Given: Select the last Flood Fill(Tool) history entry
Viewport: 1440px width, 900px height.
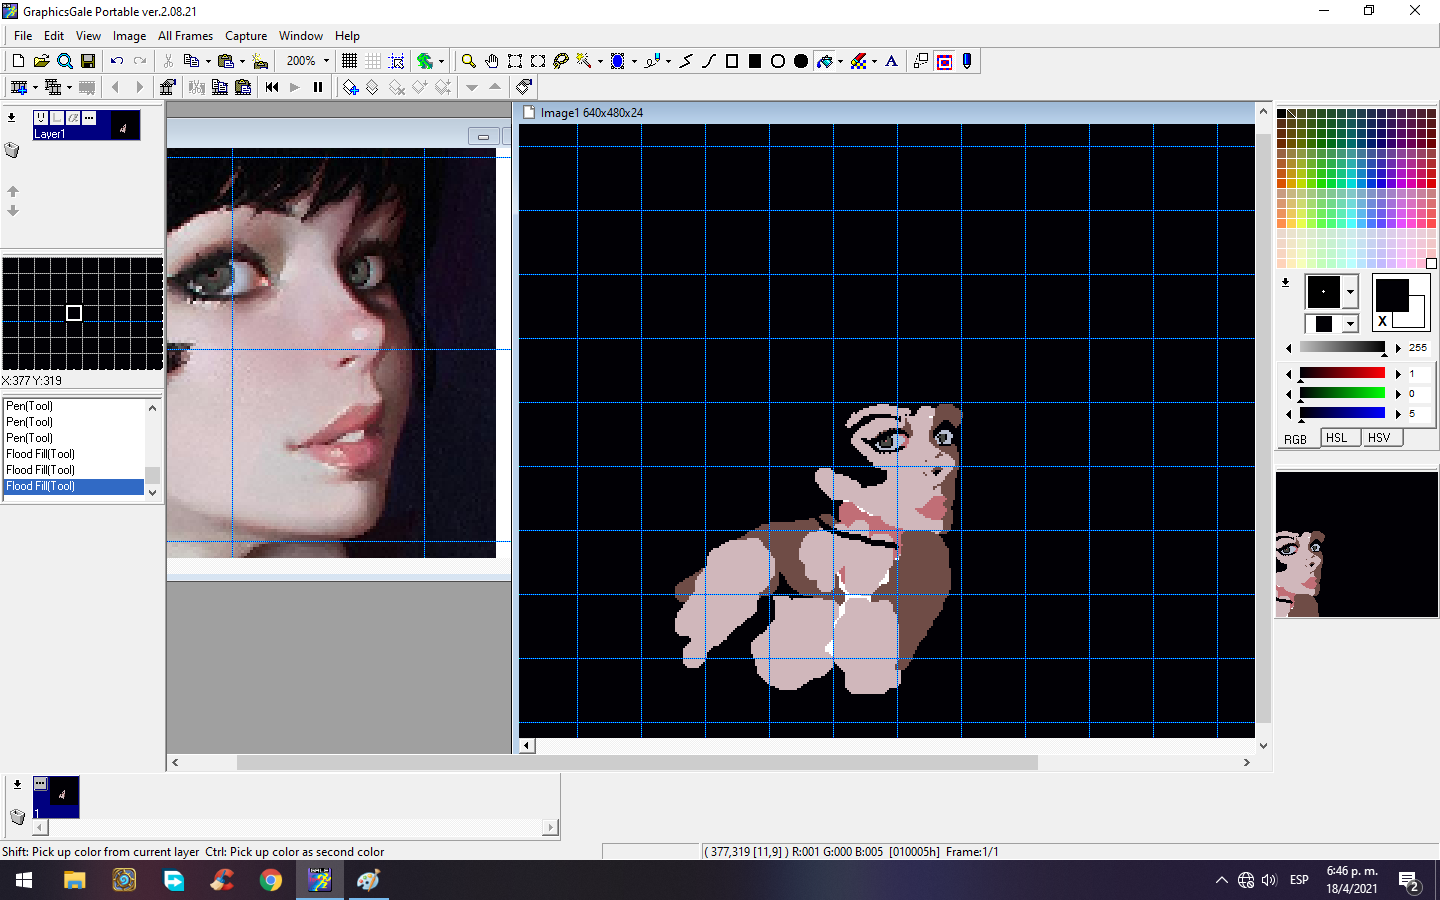Looking at the screenshot, I should point(74,486).
